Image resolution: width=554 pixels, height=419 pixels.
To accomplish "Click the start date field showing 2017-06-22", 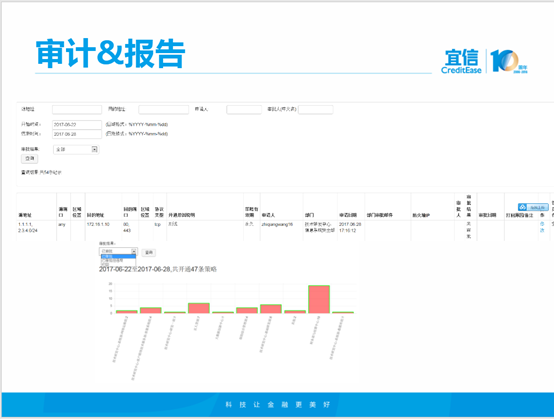I will click(x=77, y=124).
